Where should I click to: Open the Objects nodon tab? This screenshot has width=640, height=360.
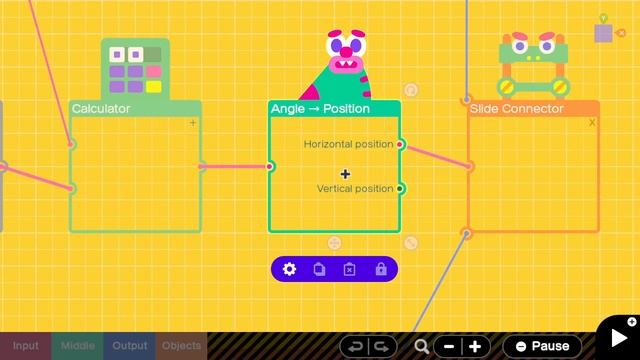pos(181,346)
